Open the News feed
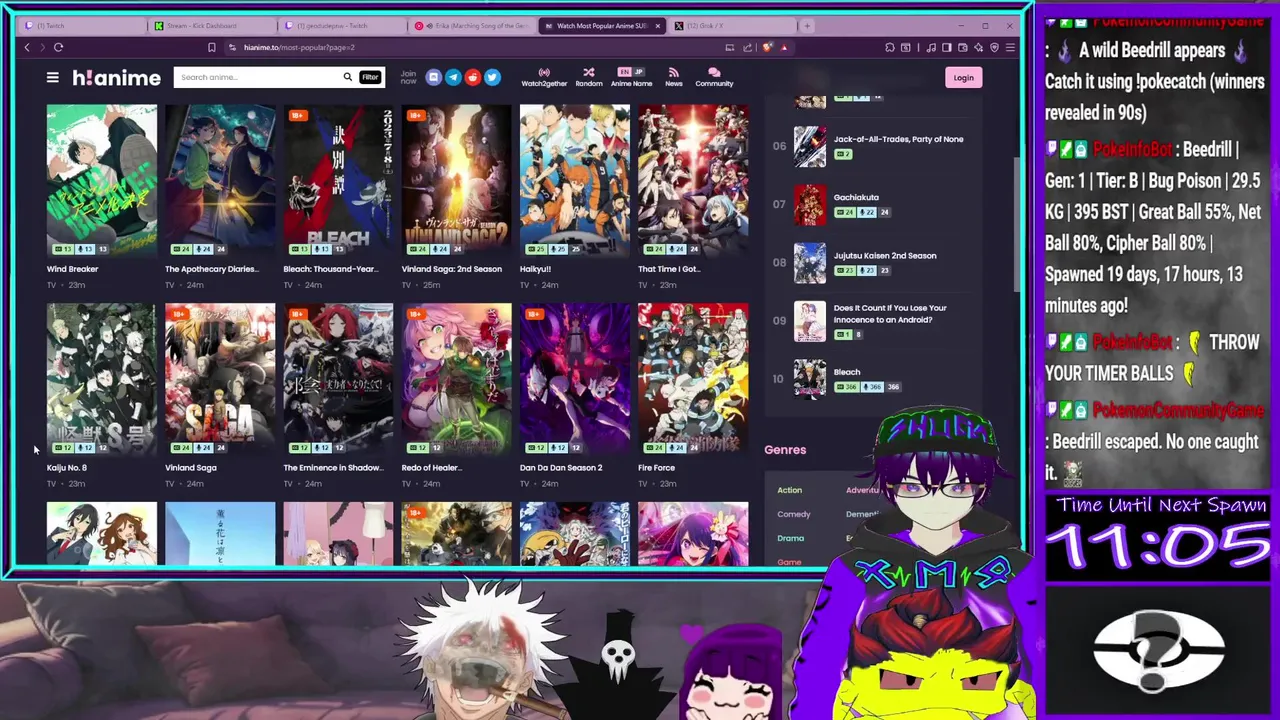This screenshot has height=720, width=1280. (673, 77)
